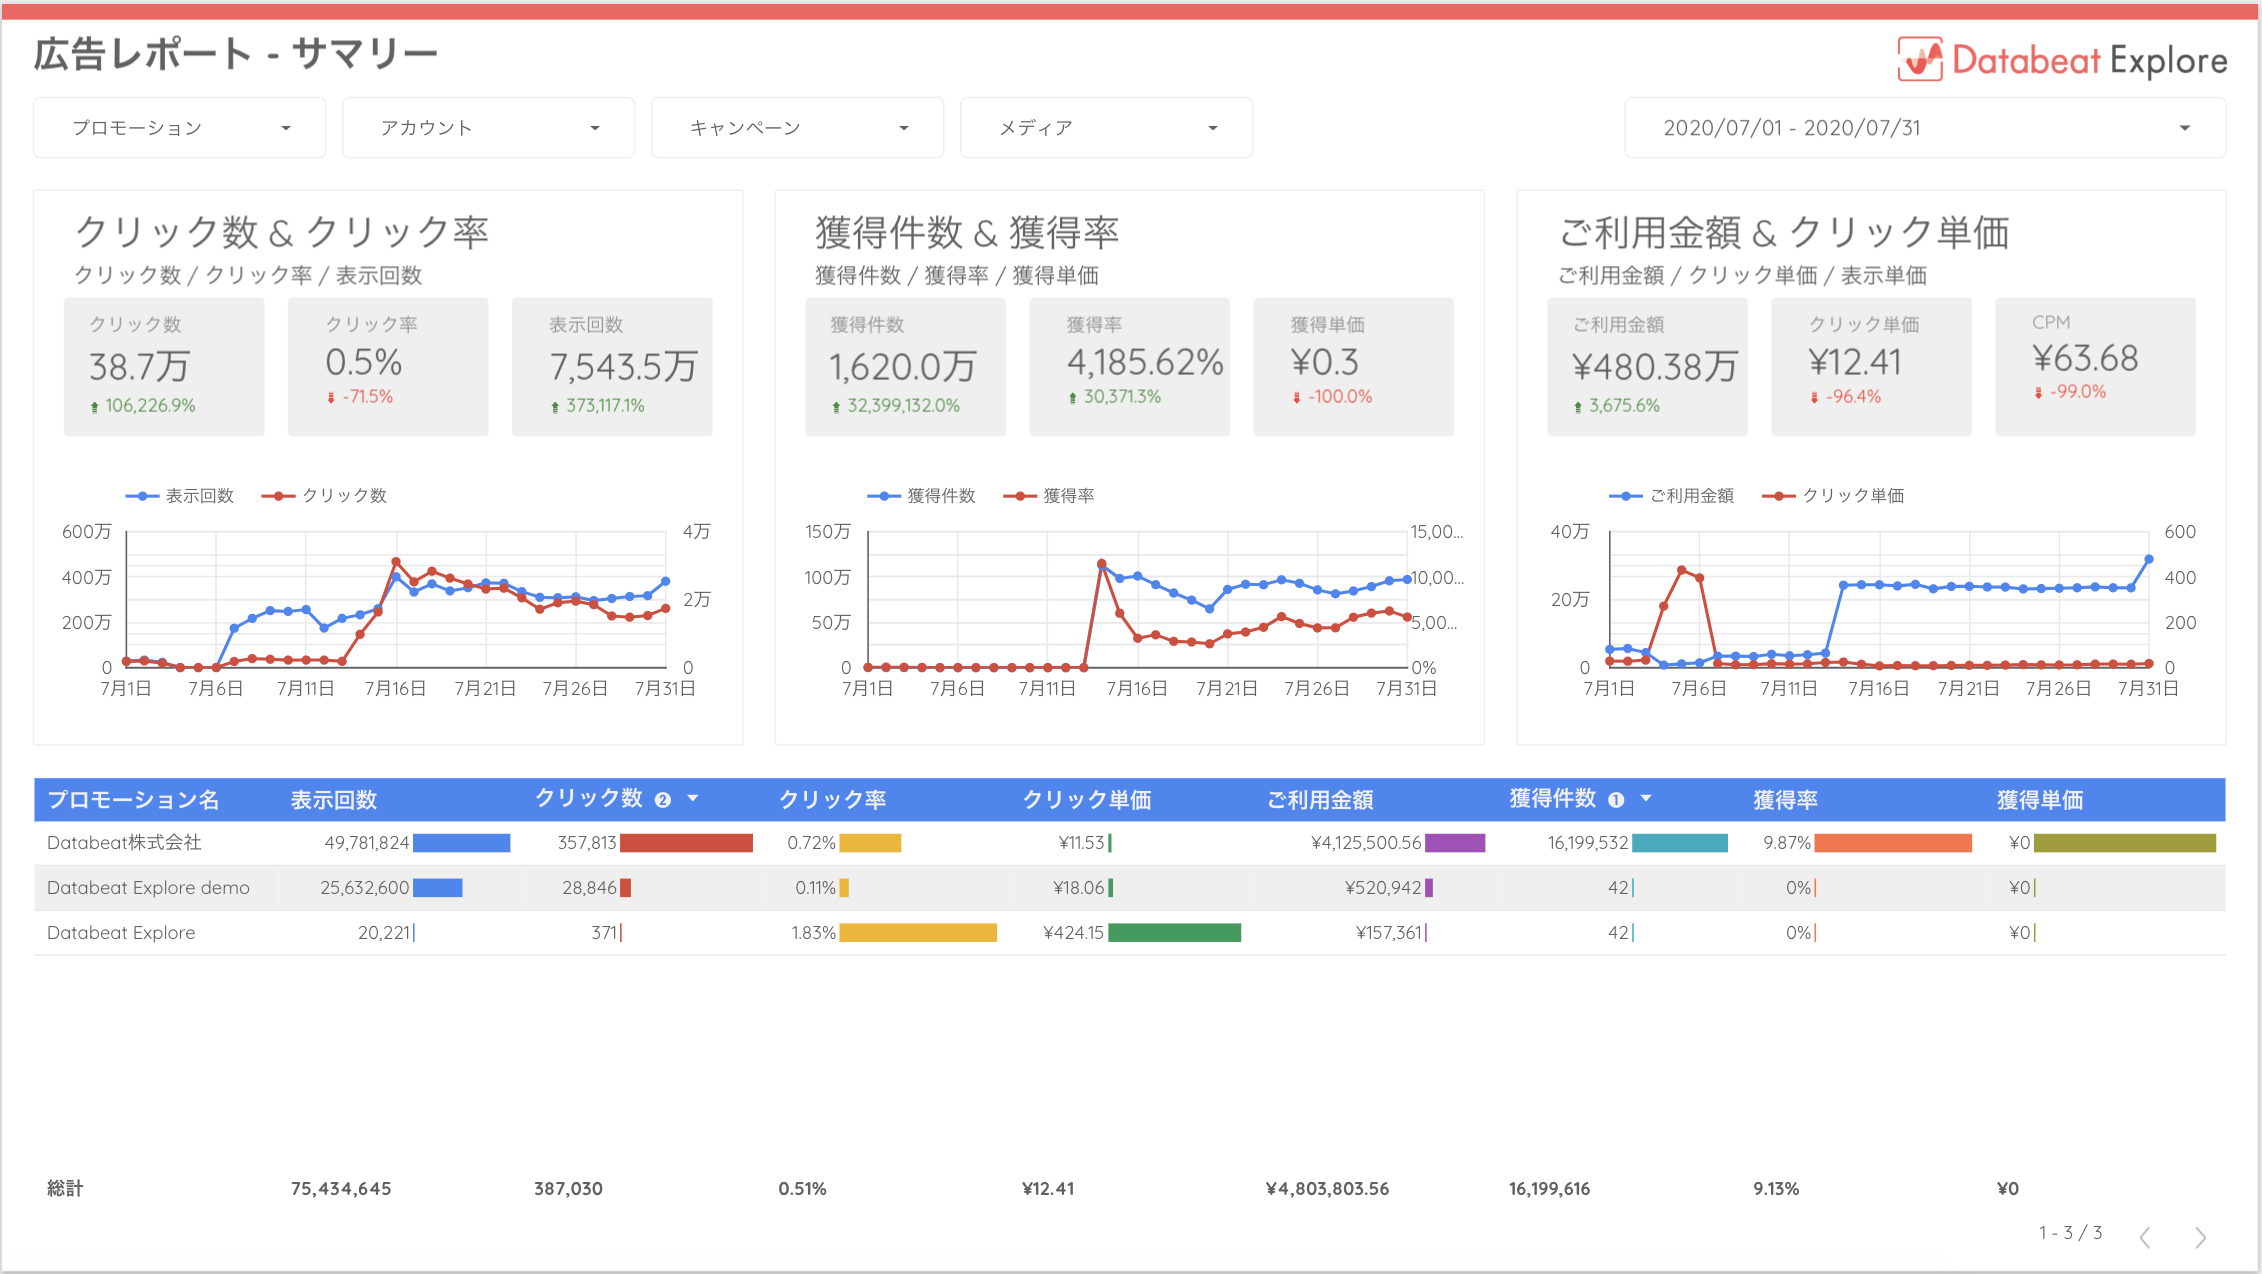
Task: Click the green bar for ¥424.15 cost
Action: tap(1174, 933)
